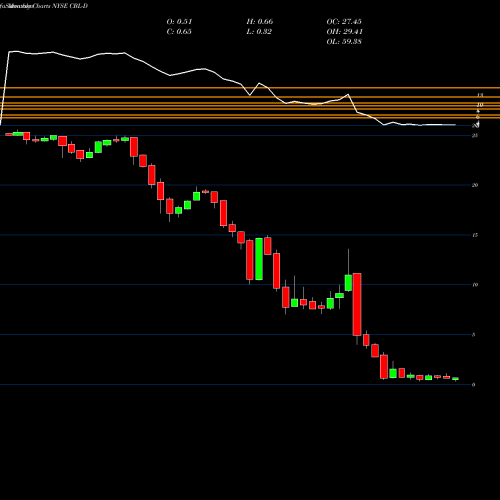
Task: Click the OL: 59.38 statistic
Action: click(344, 42)
